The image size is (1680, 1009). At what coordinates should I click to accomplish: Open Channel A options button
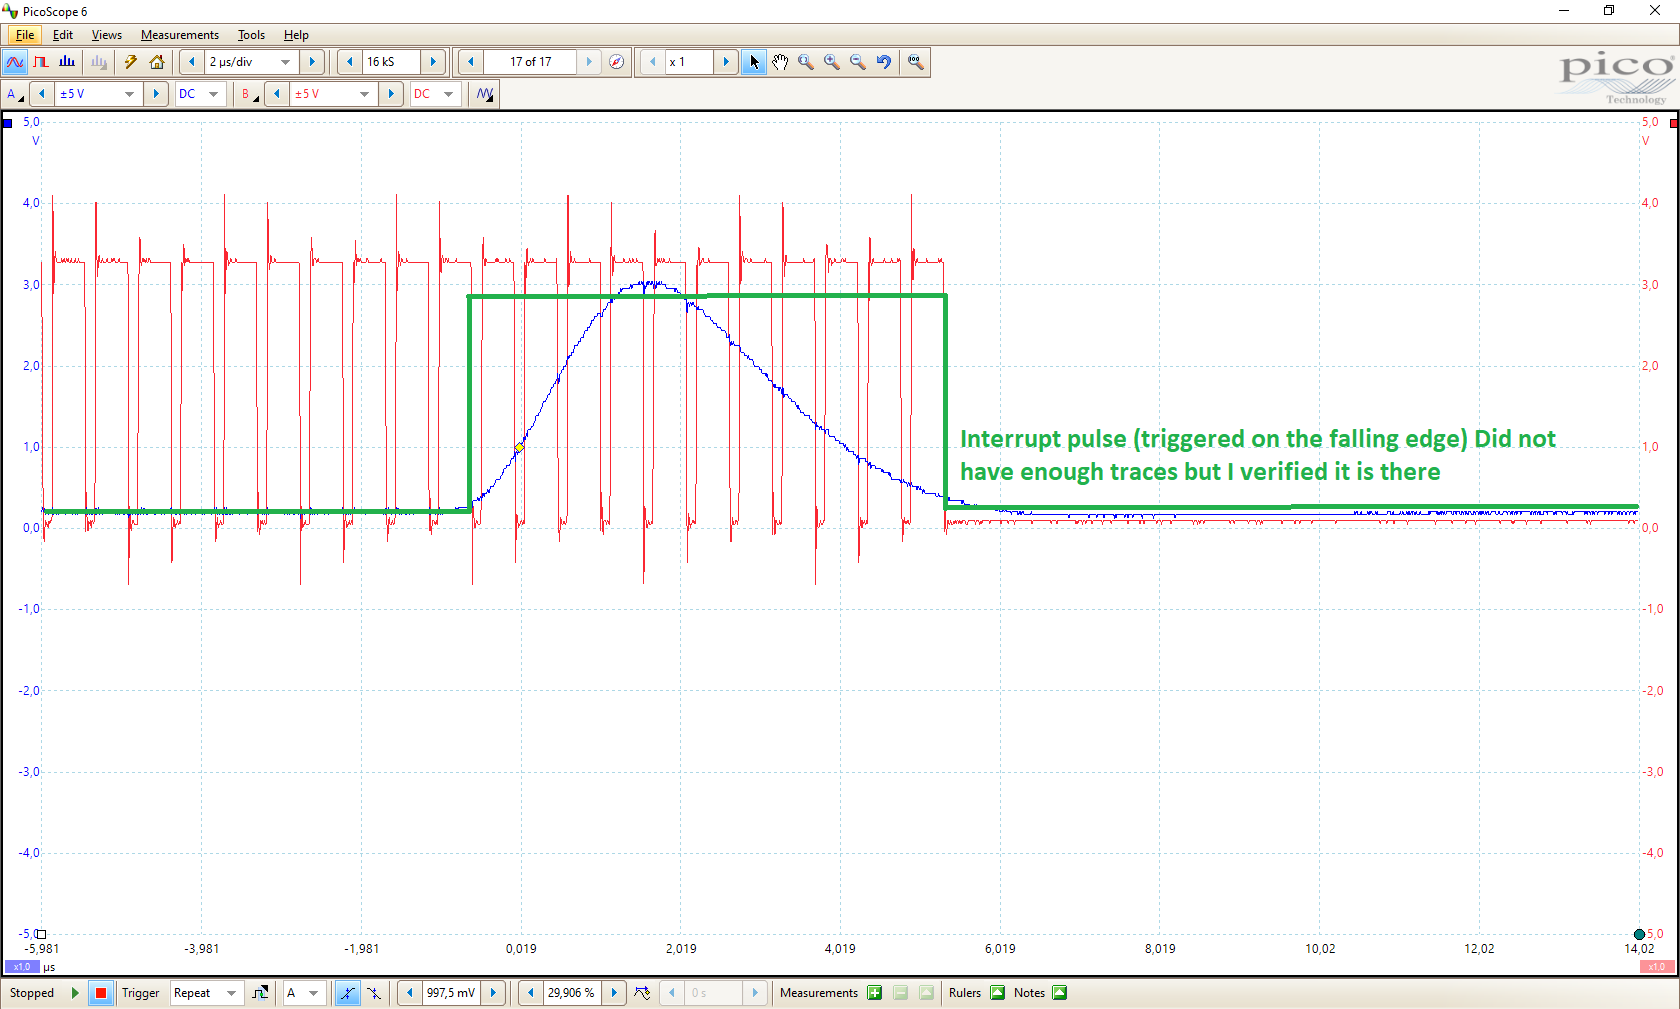(x=14, y=94)
